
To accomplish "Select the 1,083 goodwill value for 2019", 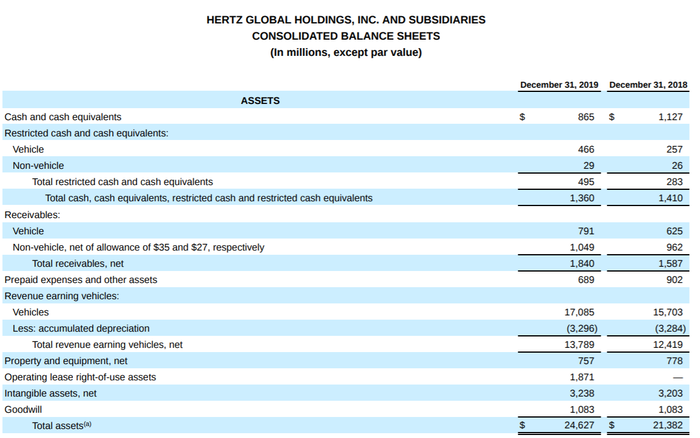I will click(x=582, y=410).
